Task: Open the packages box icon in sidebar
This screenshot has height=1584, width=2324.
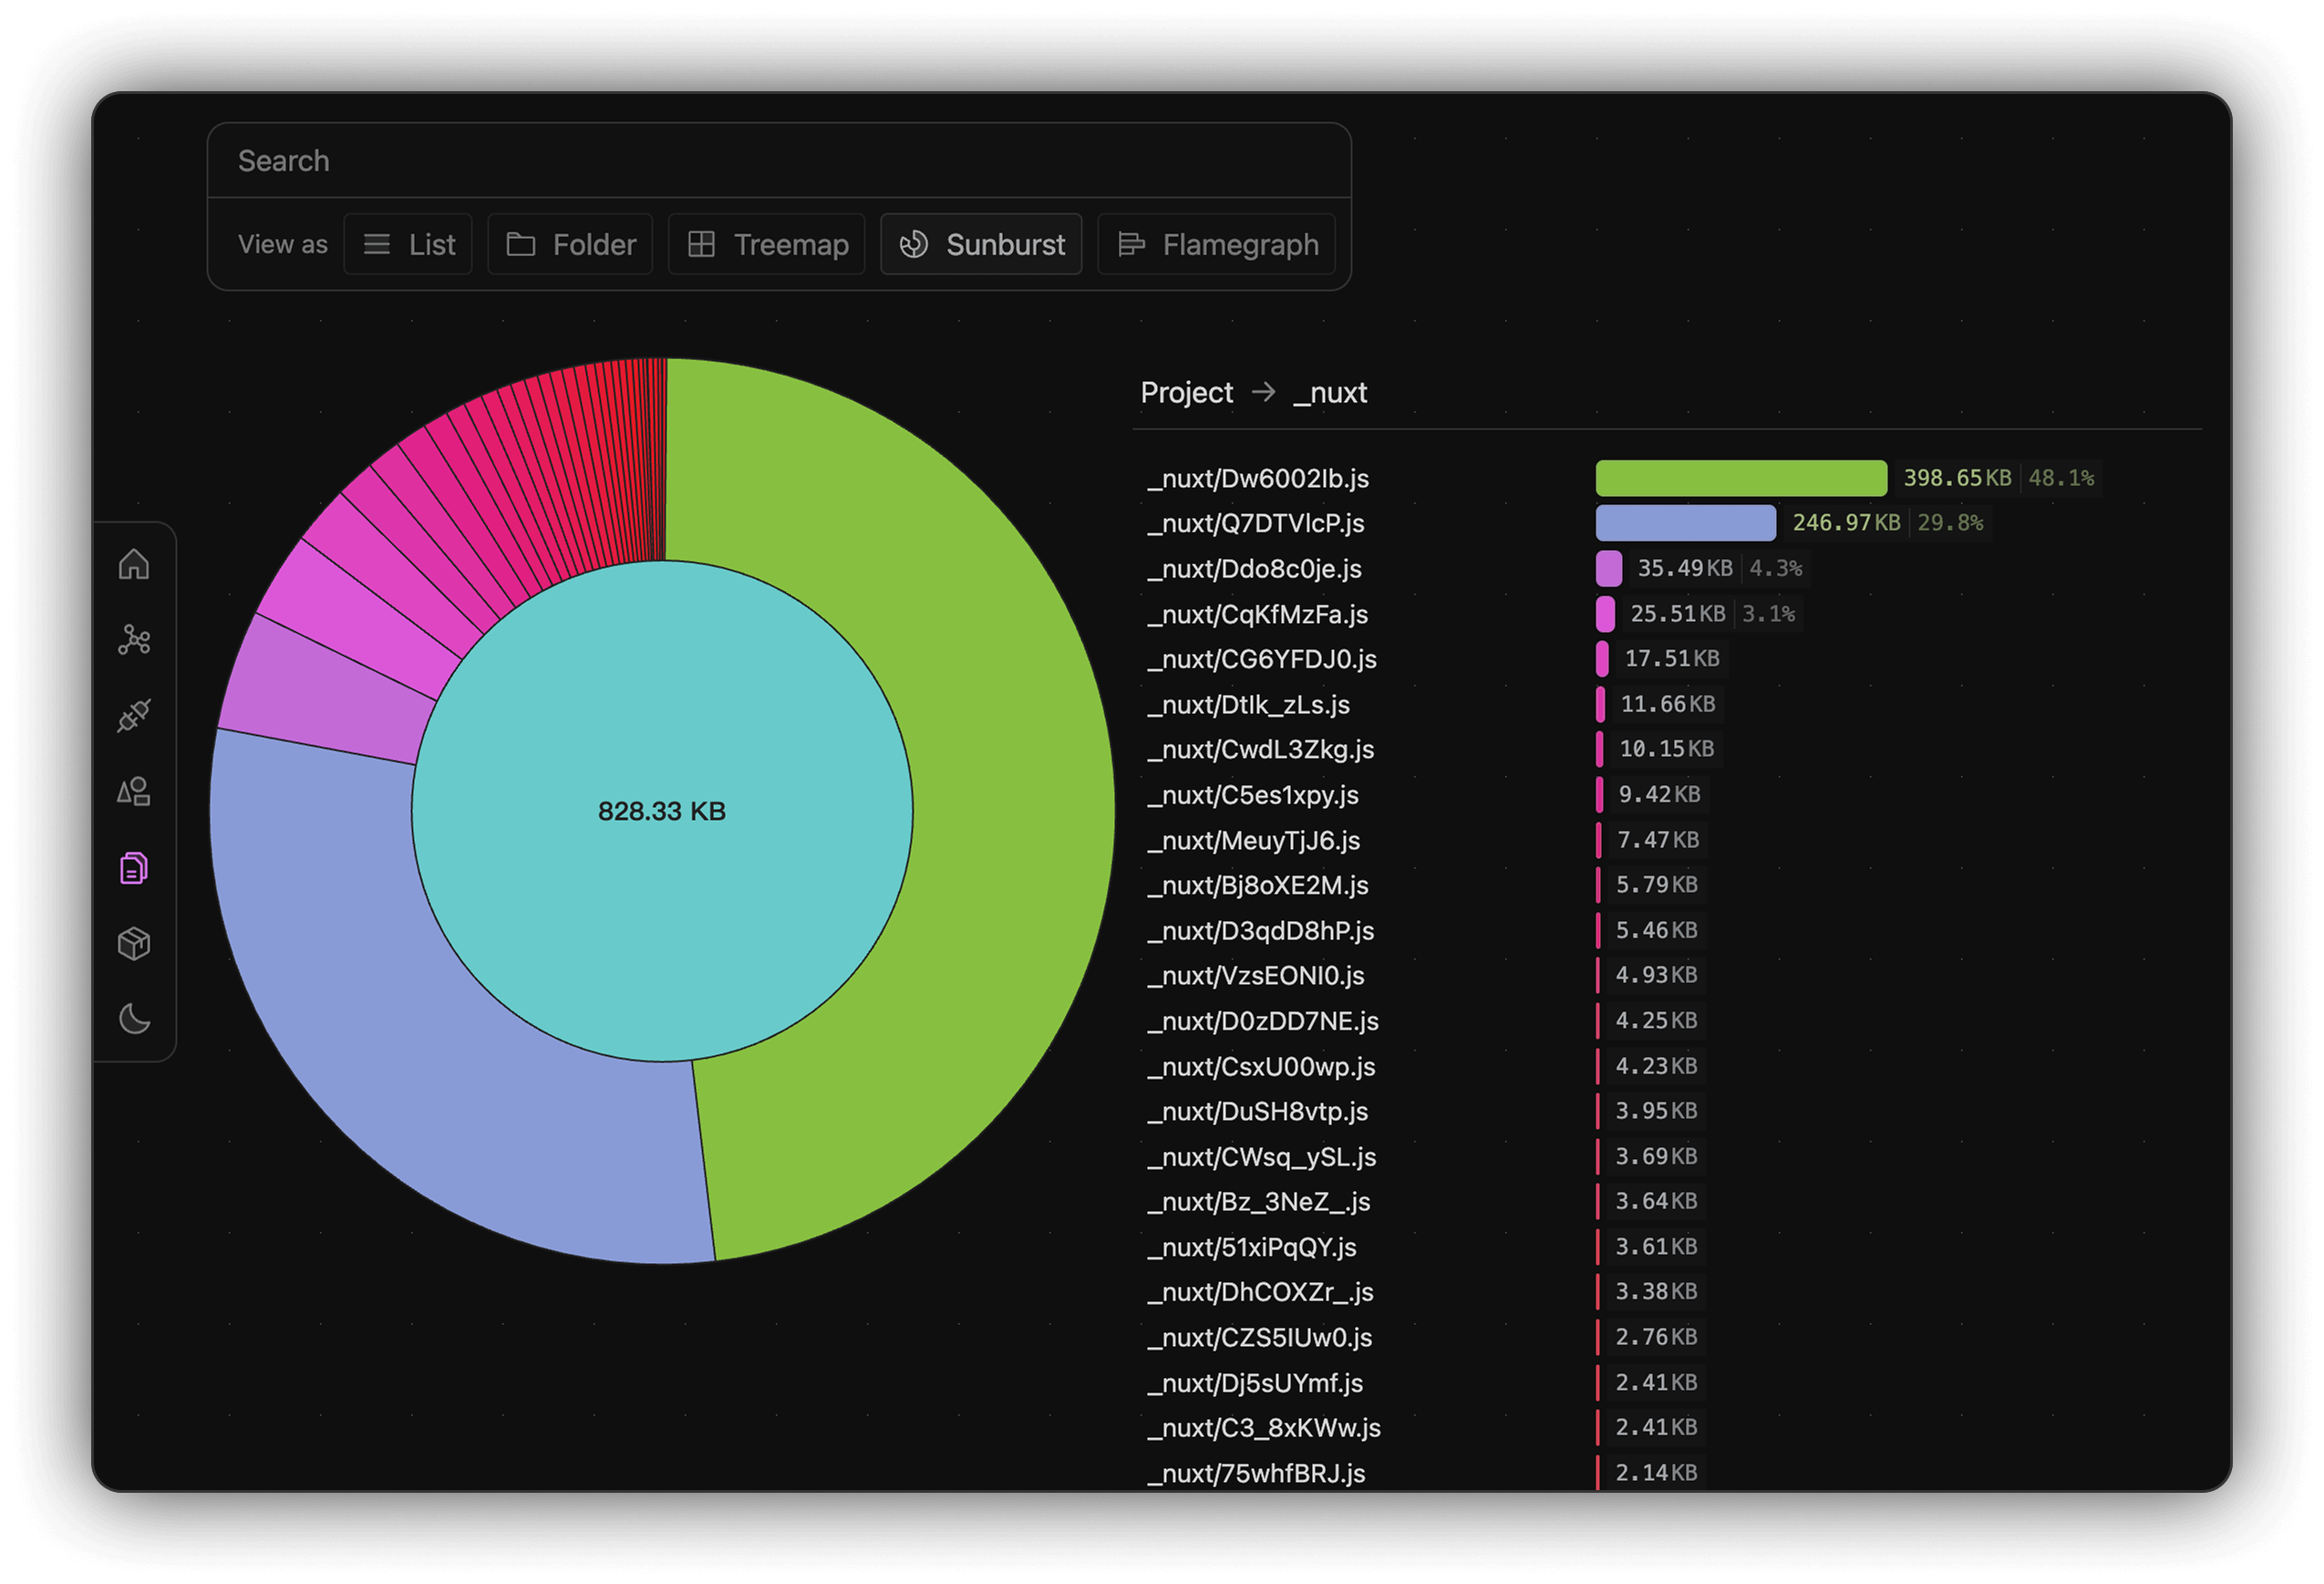Action: [x=134, y=943]
